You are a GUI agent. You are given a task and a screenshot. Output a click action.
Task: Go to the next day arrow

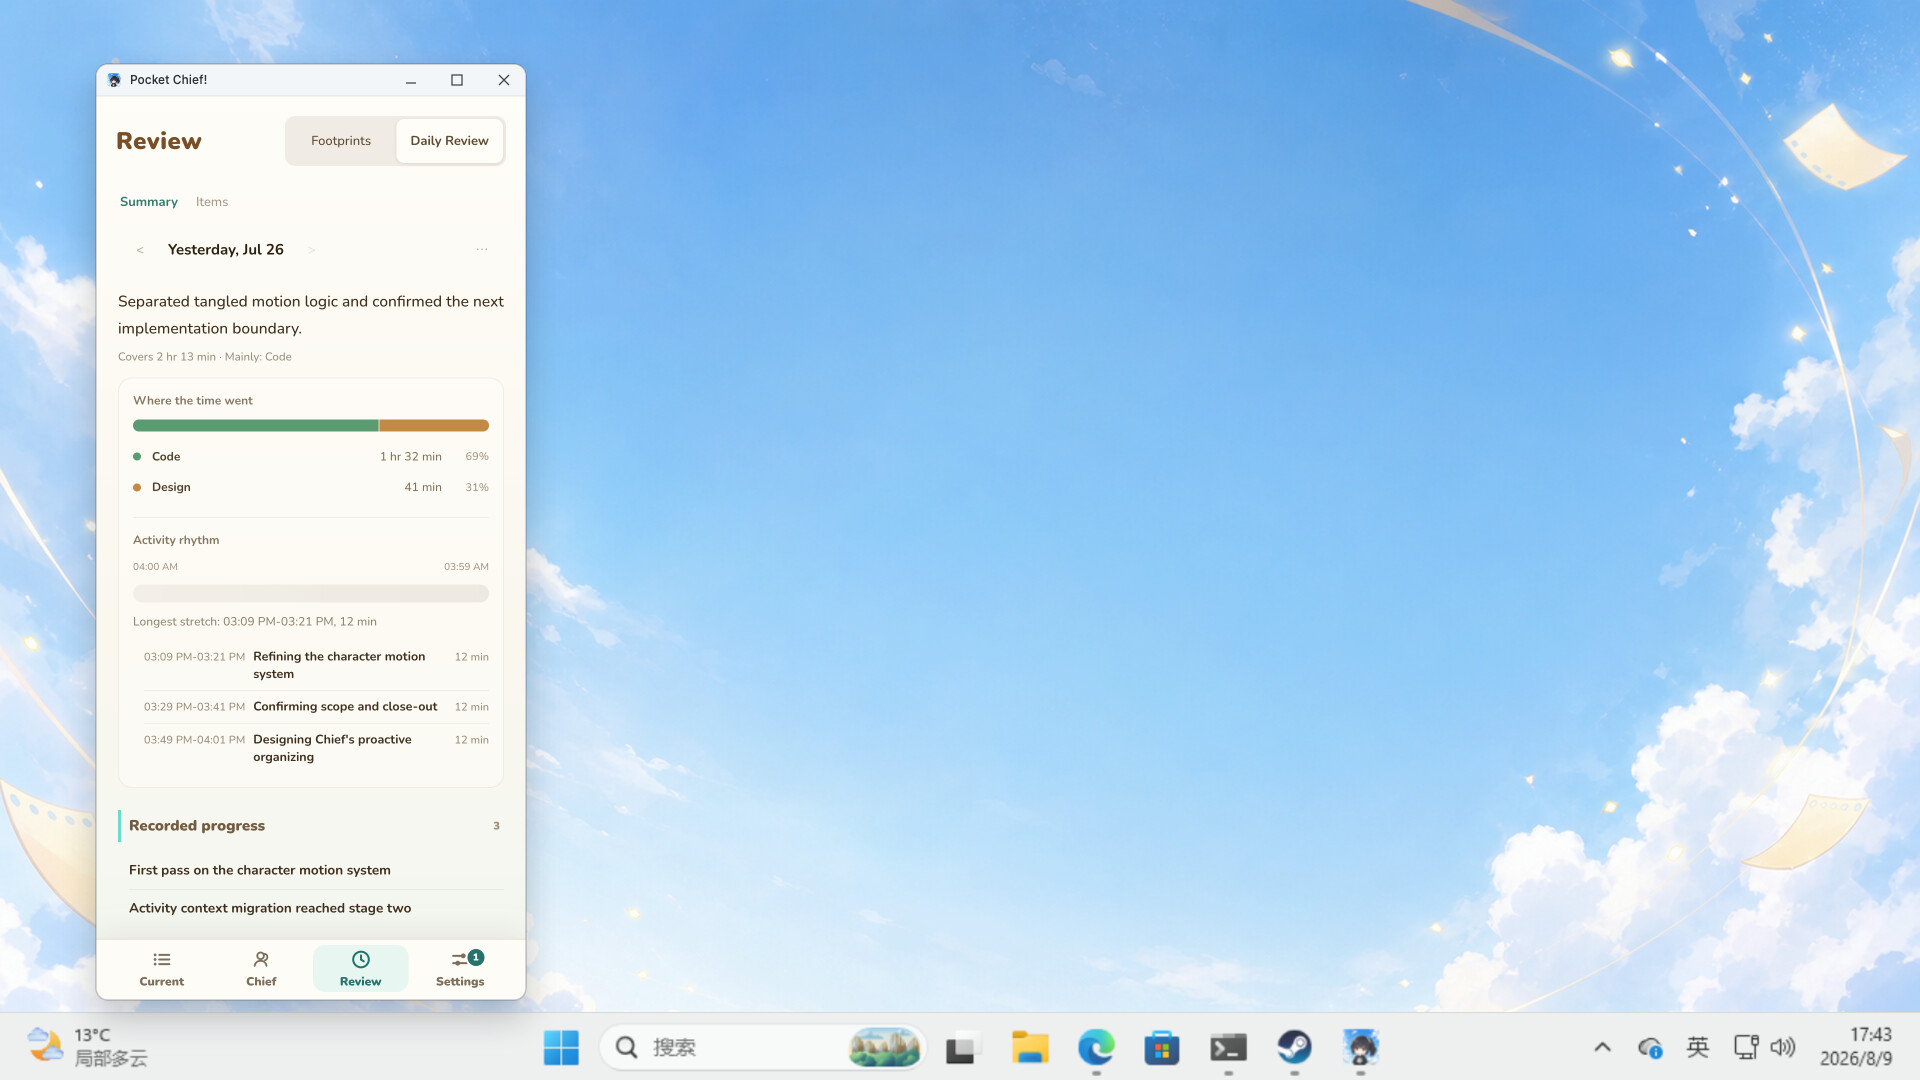311,250
